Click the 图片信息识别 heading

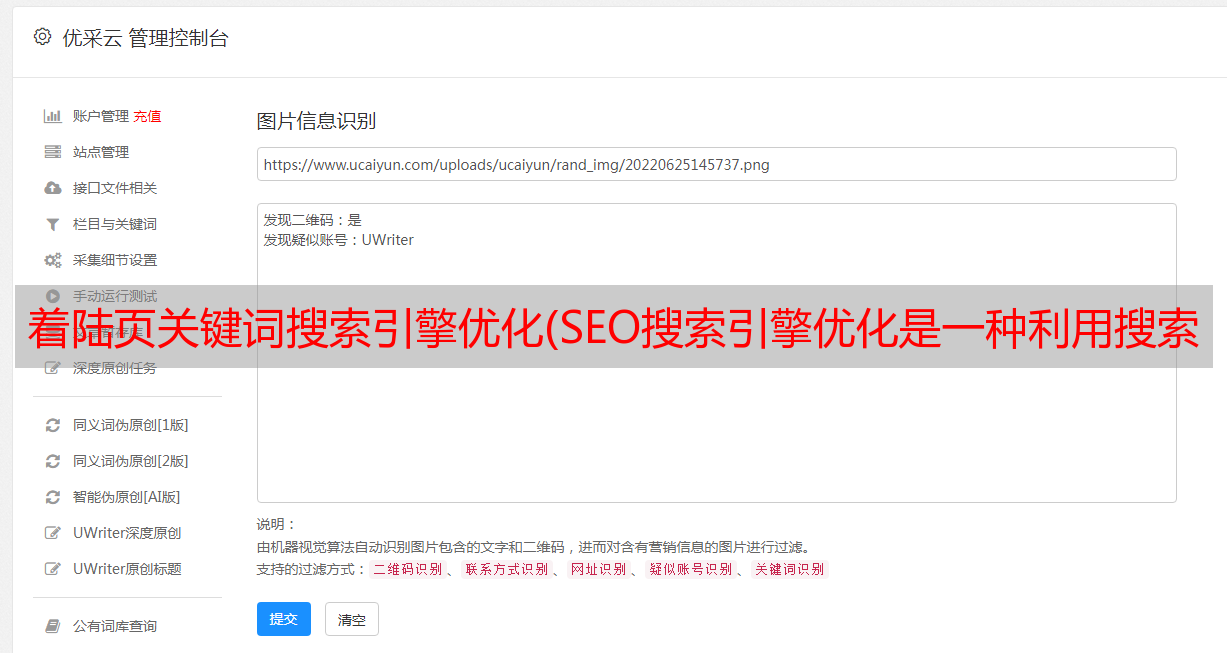tap(316, 121)
